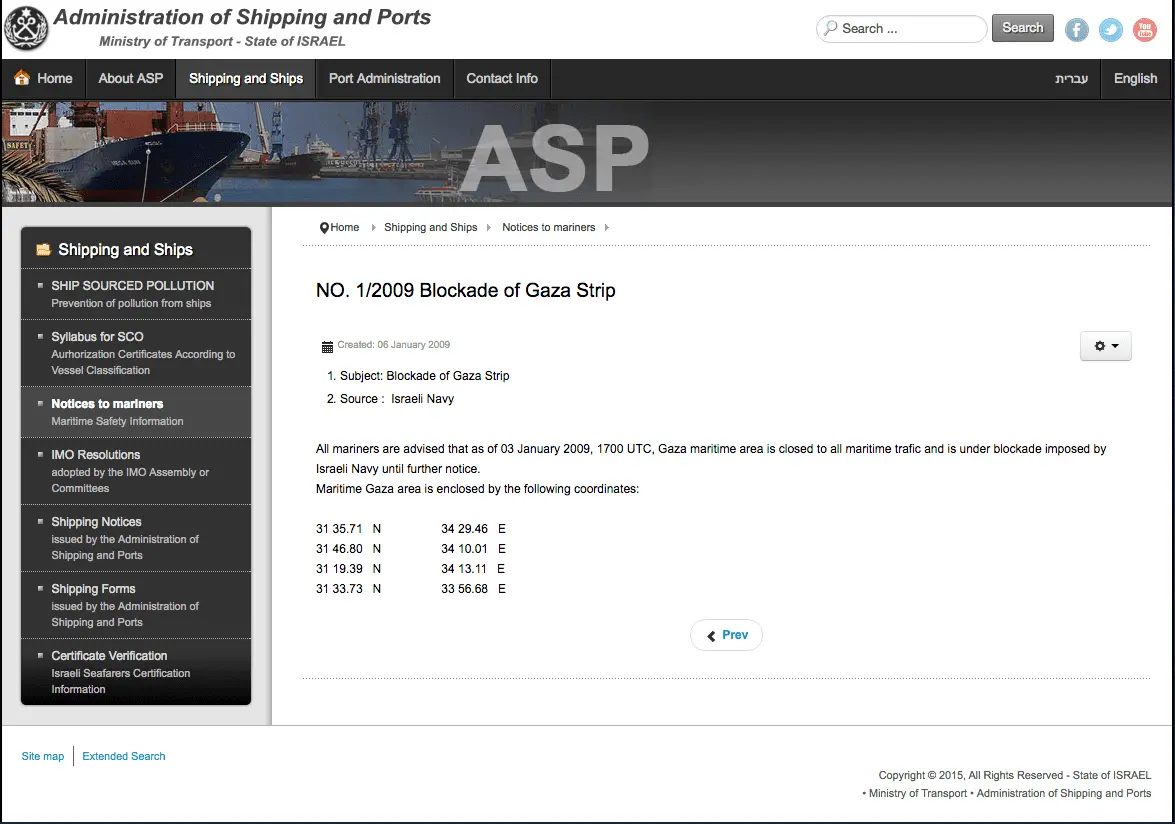Image resolution: width=1175 pixels, height=824 pixels.
Task: Click the ASP emblem logo
Action: pos(27,28)
